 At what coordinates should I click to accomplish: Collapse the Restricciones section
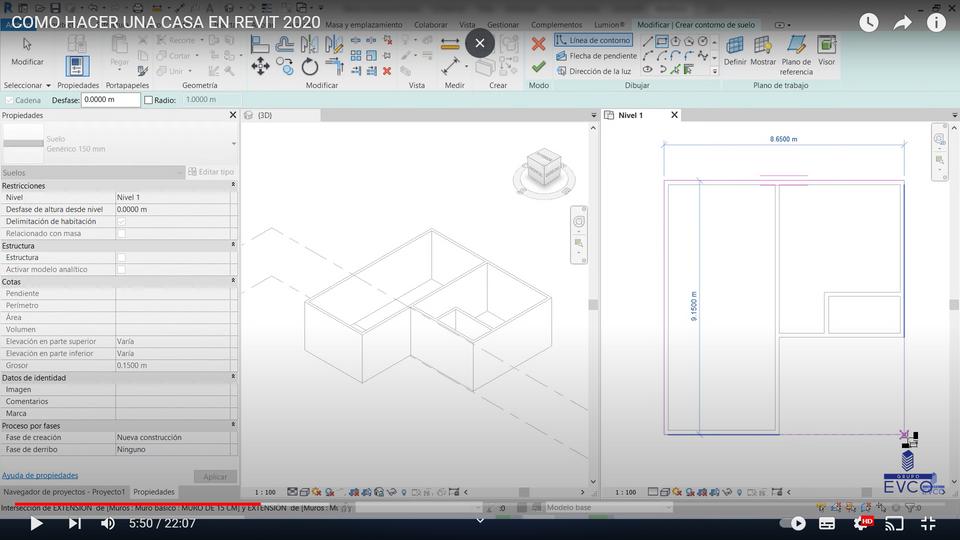click(x=233, y=185)
